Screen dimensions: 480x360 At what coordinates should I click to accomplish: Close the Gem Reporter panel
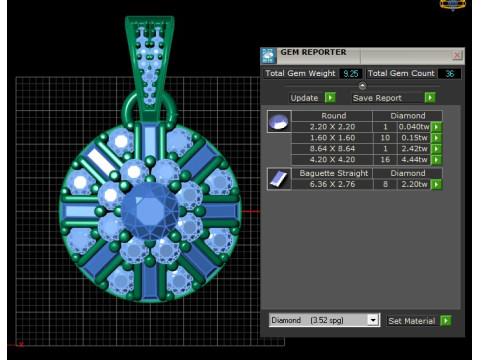(457, 55)
